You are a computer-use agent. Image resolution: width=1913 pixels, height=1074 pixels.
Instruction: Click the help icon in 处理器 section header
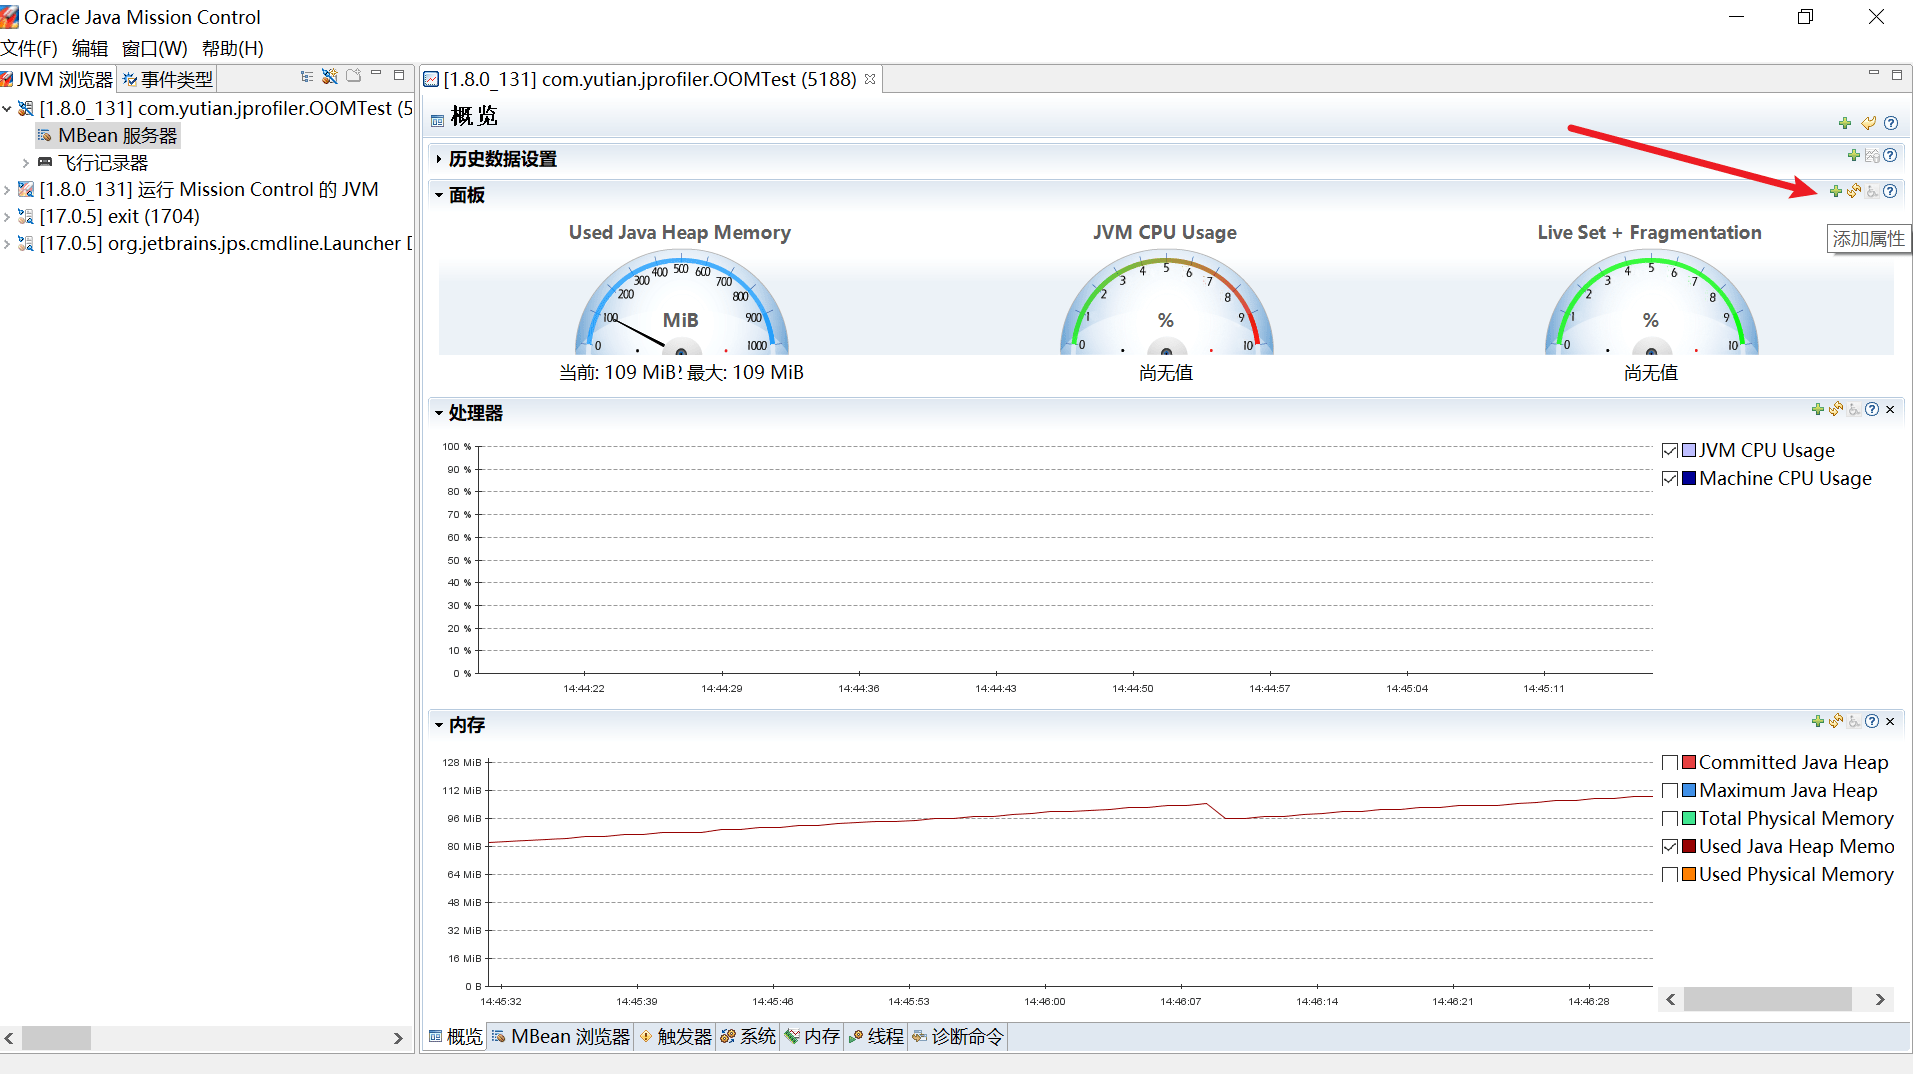[1872, 409]
